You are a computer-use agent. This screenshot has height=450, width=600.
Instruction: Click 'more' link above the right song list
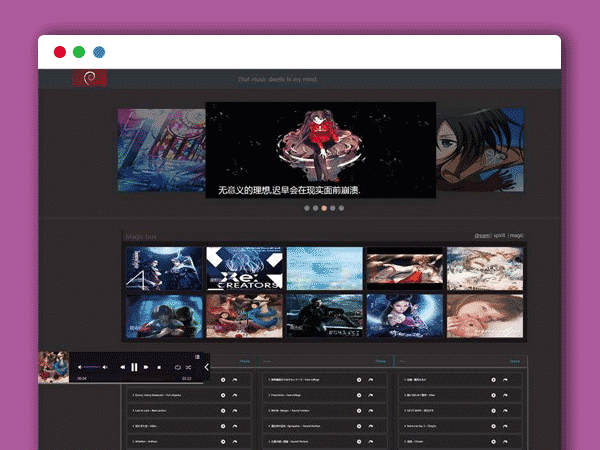pos(515,361)
